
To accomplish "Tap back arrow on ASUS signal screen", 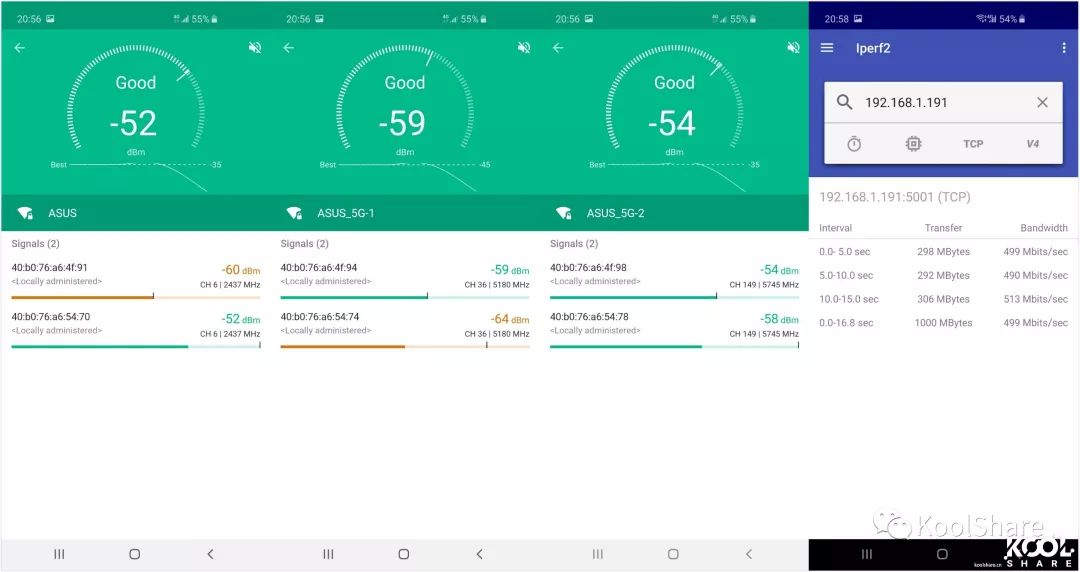I will tap(20, 48).
